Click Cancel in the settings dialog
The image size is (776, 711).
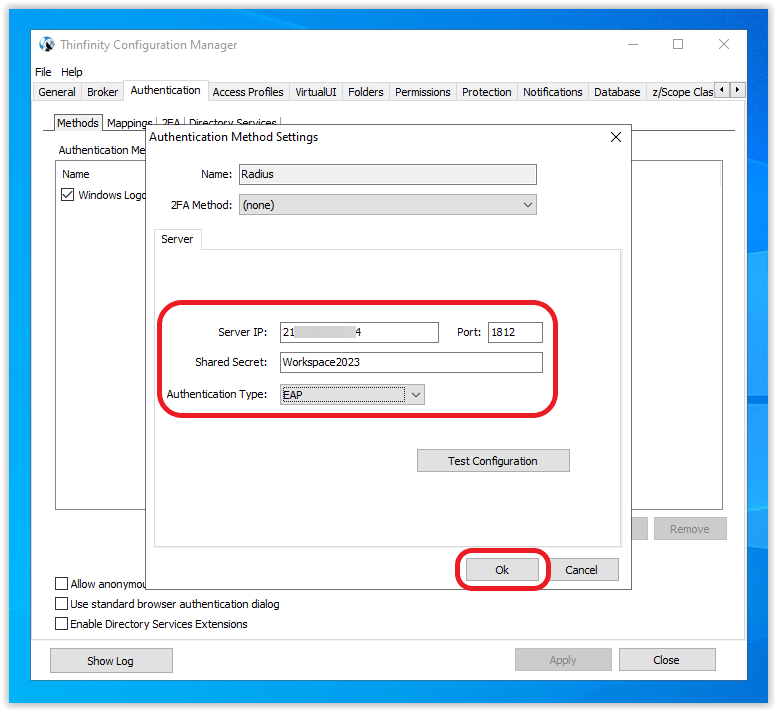(x=582, y=570)
